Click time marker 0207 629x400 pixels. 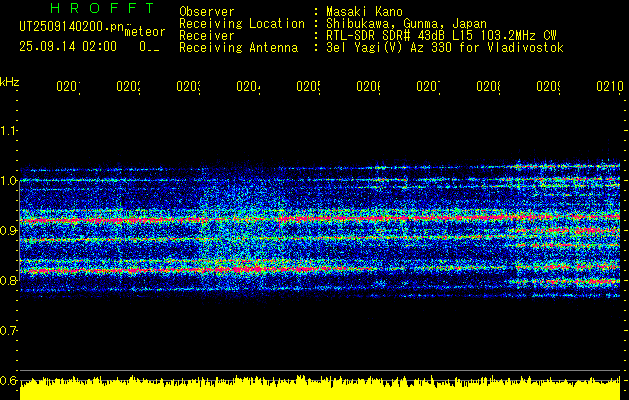(428, 86)
